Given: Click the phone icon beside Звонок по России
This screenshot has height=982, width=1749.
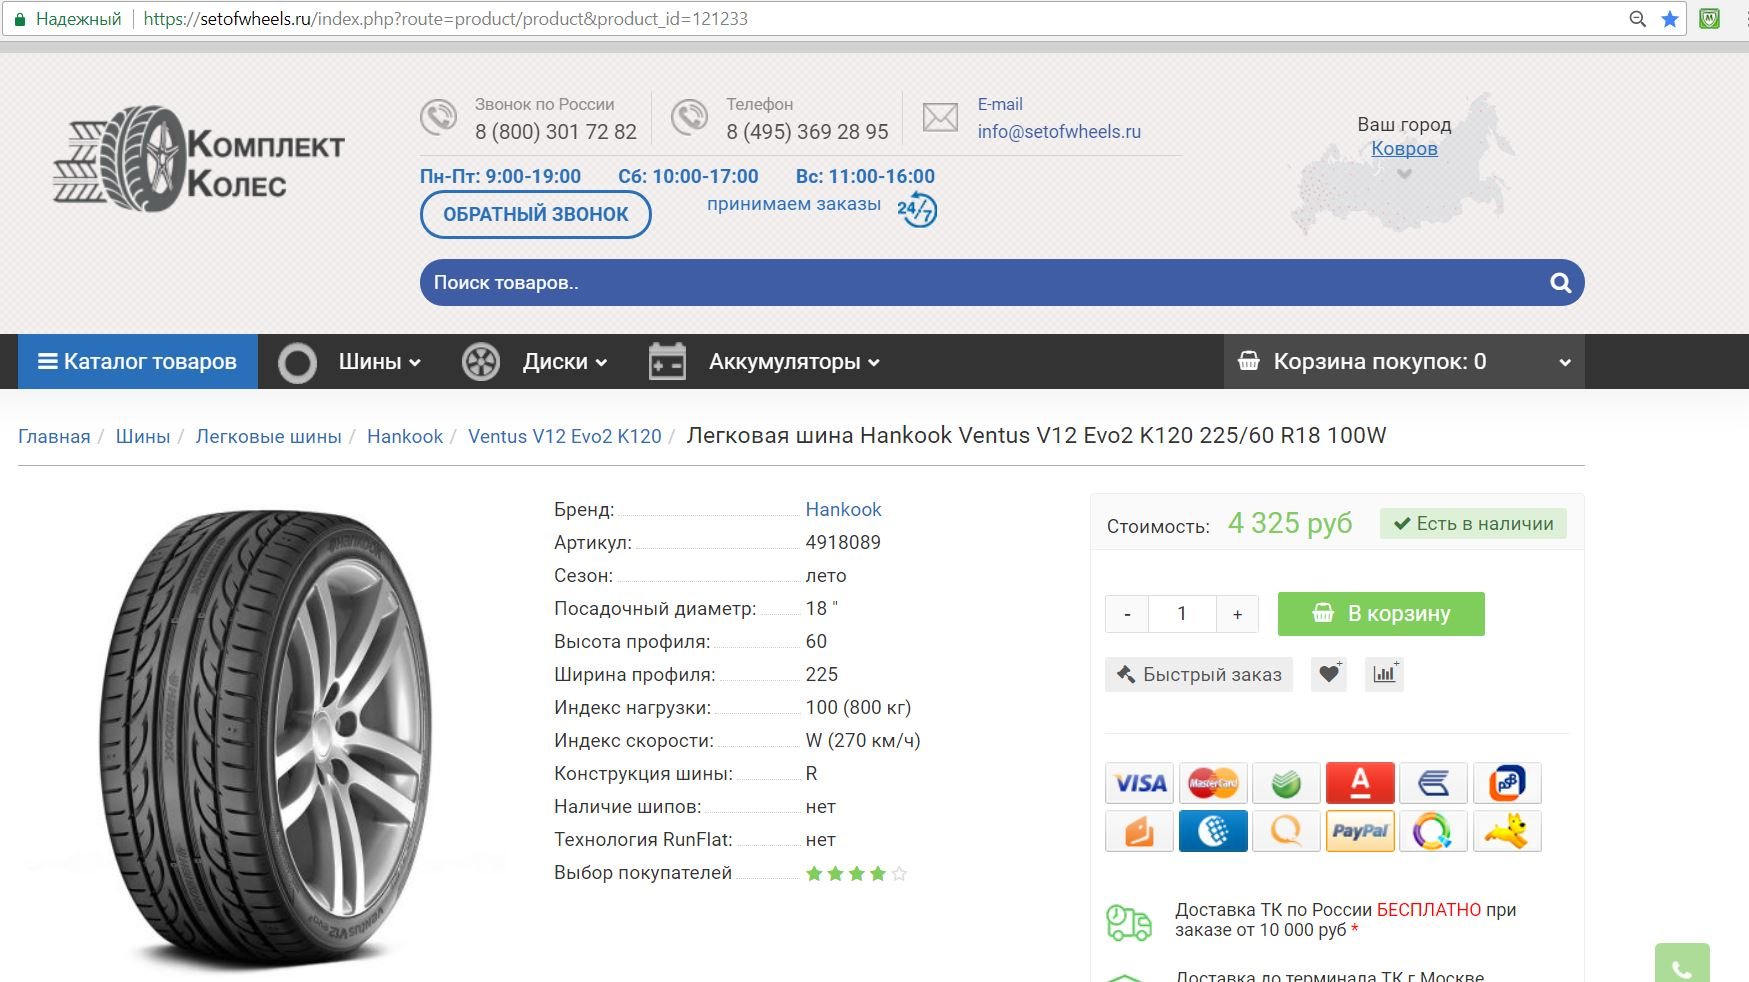Looking at the screenshot, I should point(438,118).
